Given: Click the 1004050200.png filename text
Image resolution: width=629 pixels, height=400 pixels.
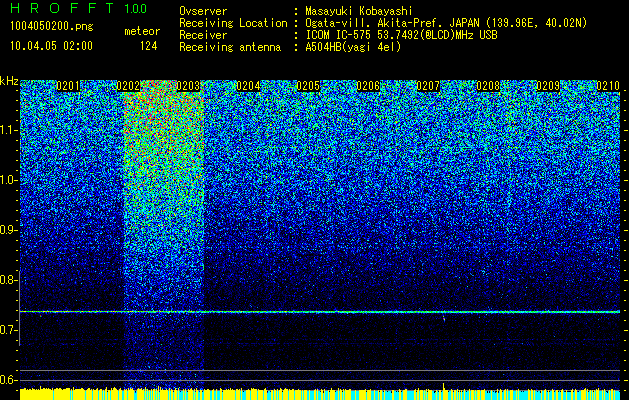Looking at the screenshot, I should click(52, 26).
